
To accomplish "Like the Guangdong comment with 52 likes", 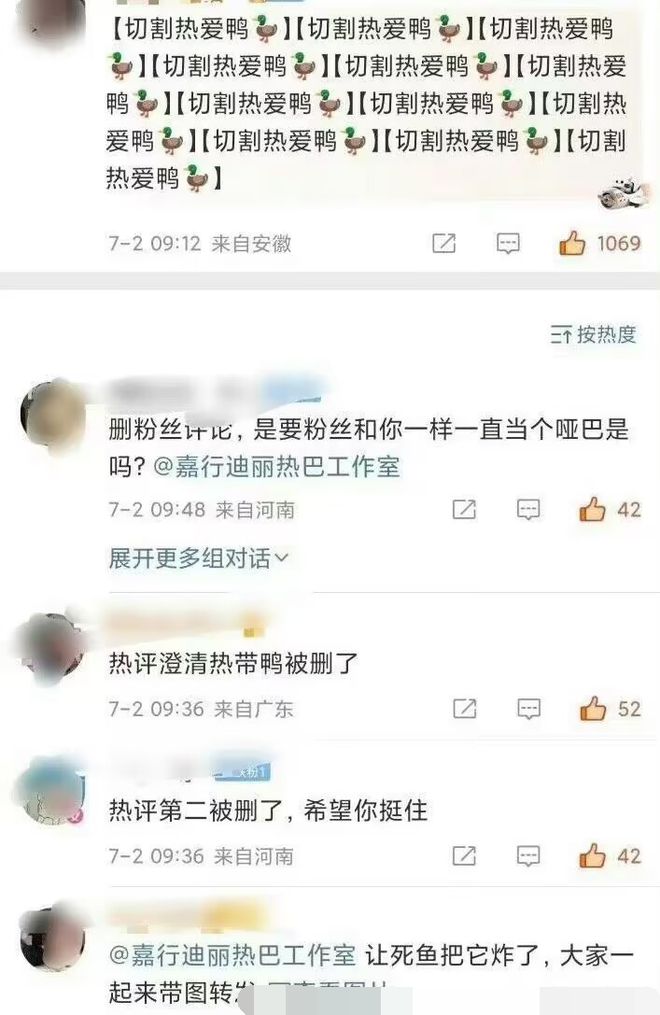I will pos(592,709).
